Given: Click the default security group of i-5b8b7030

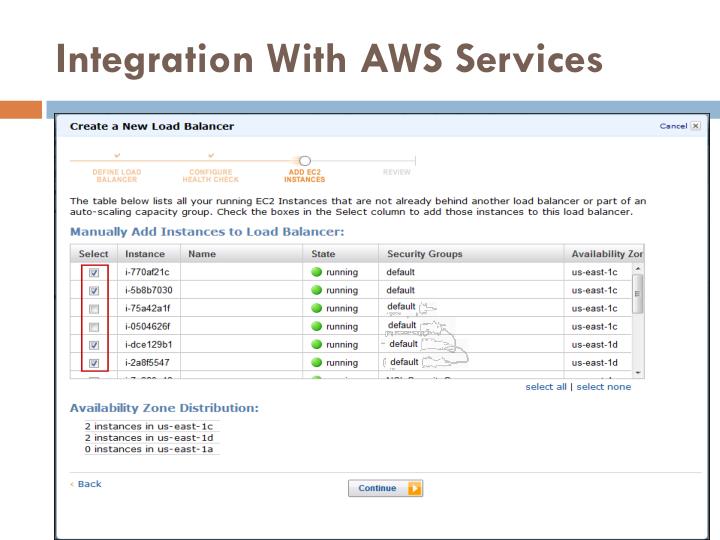Looking at the screenshot, I should coord(400,290).
